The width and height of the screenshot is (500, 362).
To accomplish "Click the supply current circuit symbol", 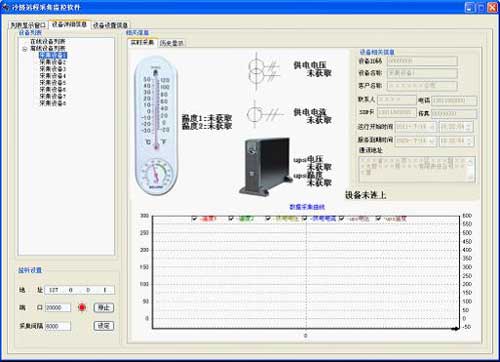I will point(263,114).
